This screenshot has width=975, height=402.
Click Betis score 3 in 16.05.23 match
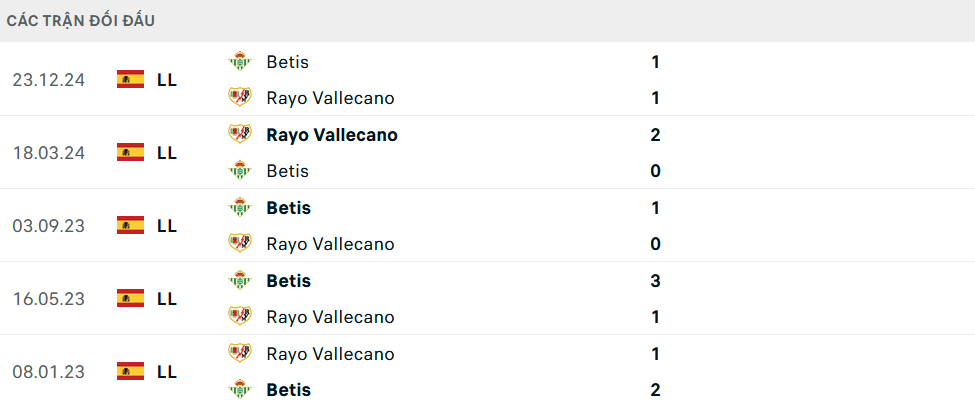[655, 281]
